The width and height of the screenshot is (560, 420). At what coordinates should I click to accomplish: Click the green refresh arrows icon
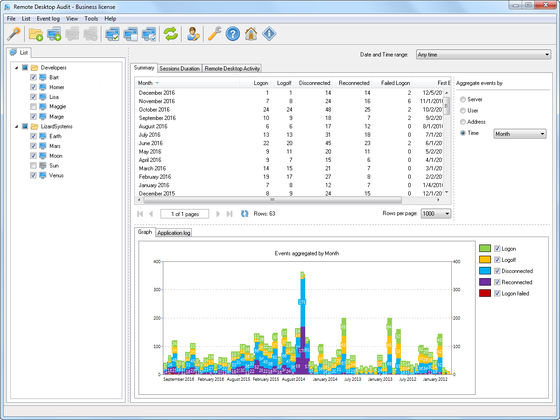(171, 34)
